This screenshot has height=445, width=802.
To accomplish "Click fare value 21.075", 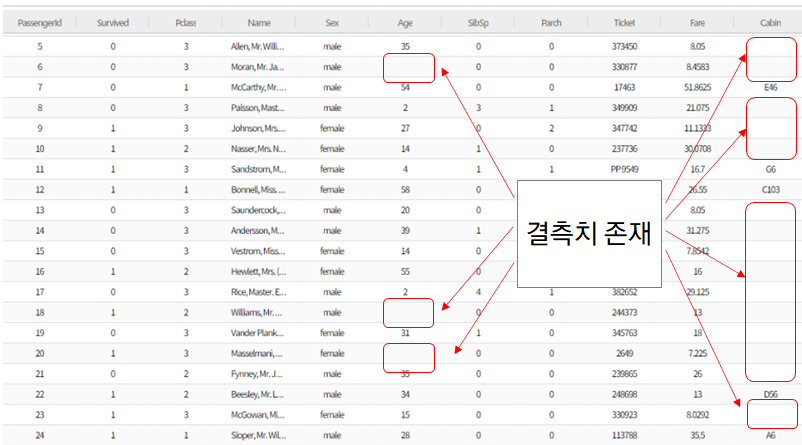I will coord(698,108).
